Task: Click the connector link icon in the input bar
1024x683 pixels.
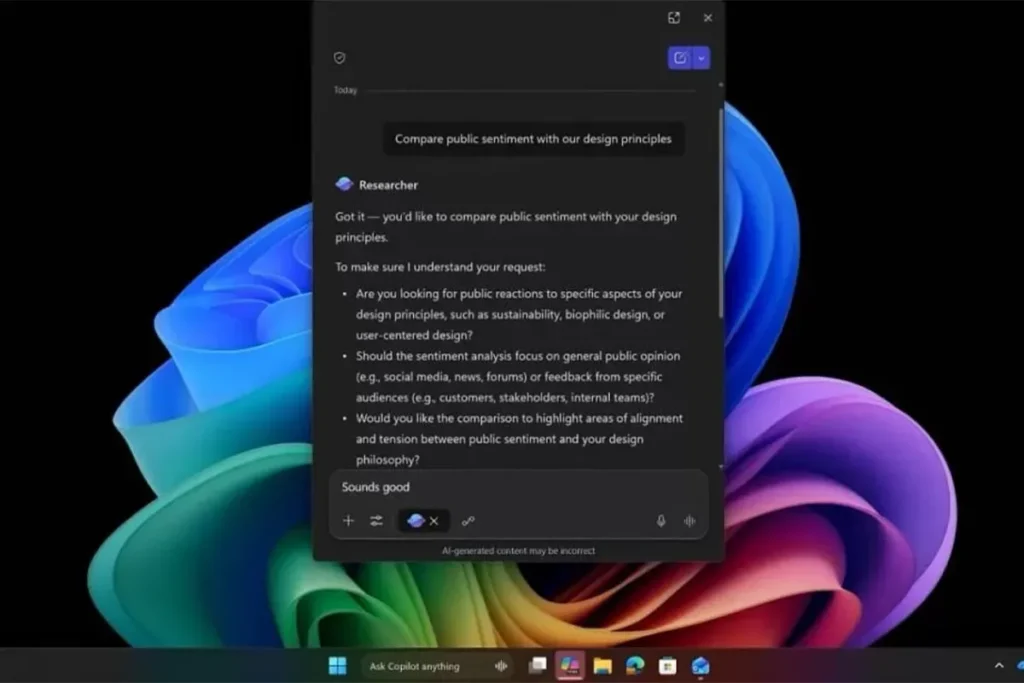Action: (x=468, y=521)
